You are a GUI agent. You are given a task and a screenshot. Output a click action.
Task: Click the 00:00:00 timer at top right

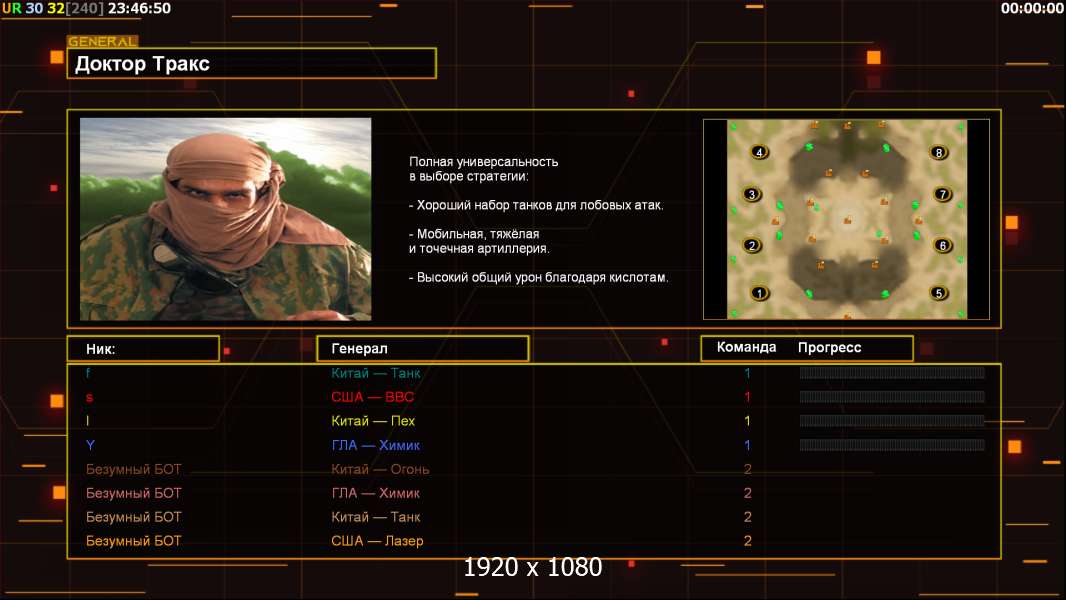[x=1032, y=8]
